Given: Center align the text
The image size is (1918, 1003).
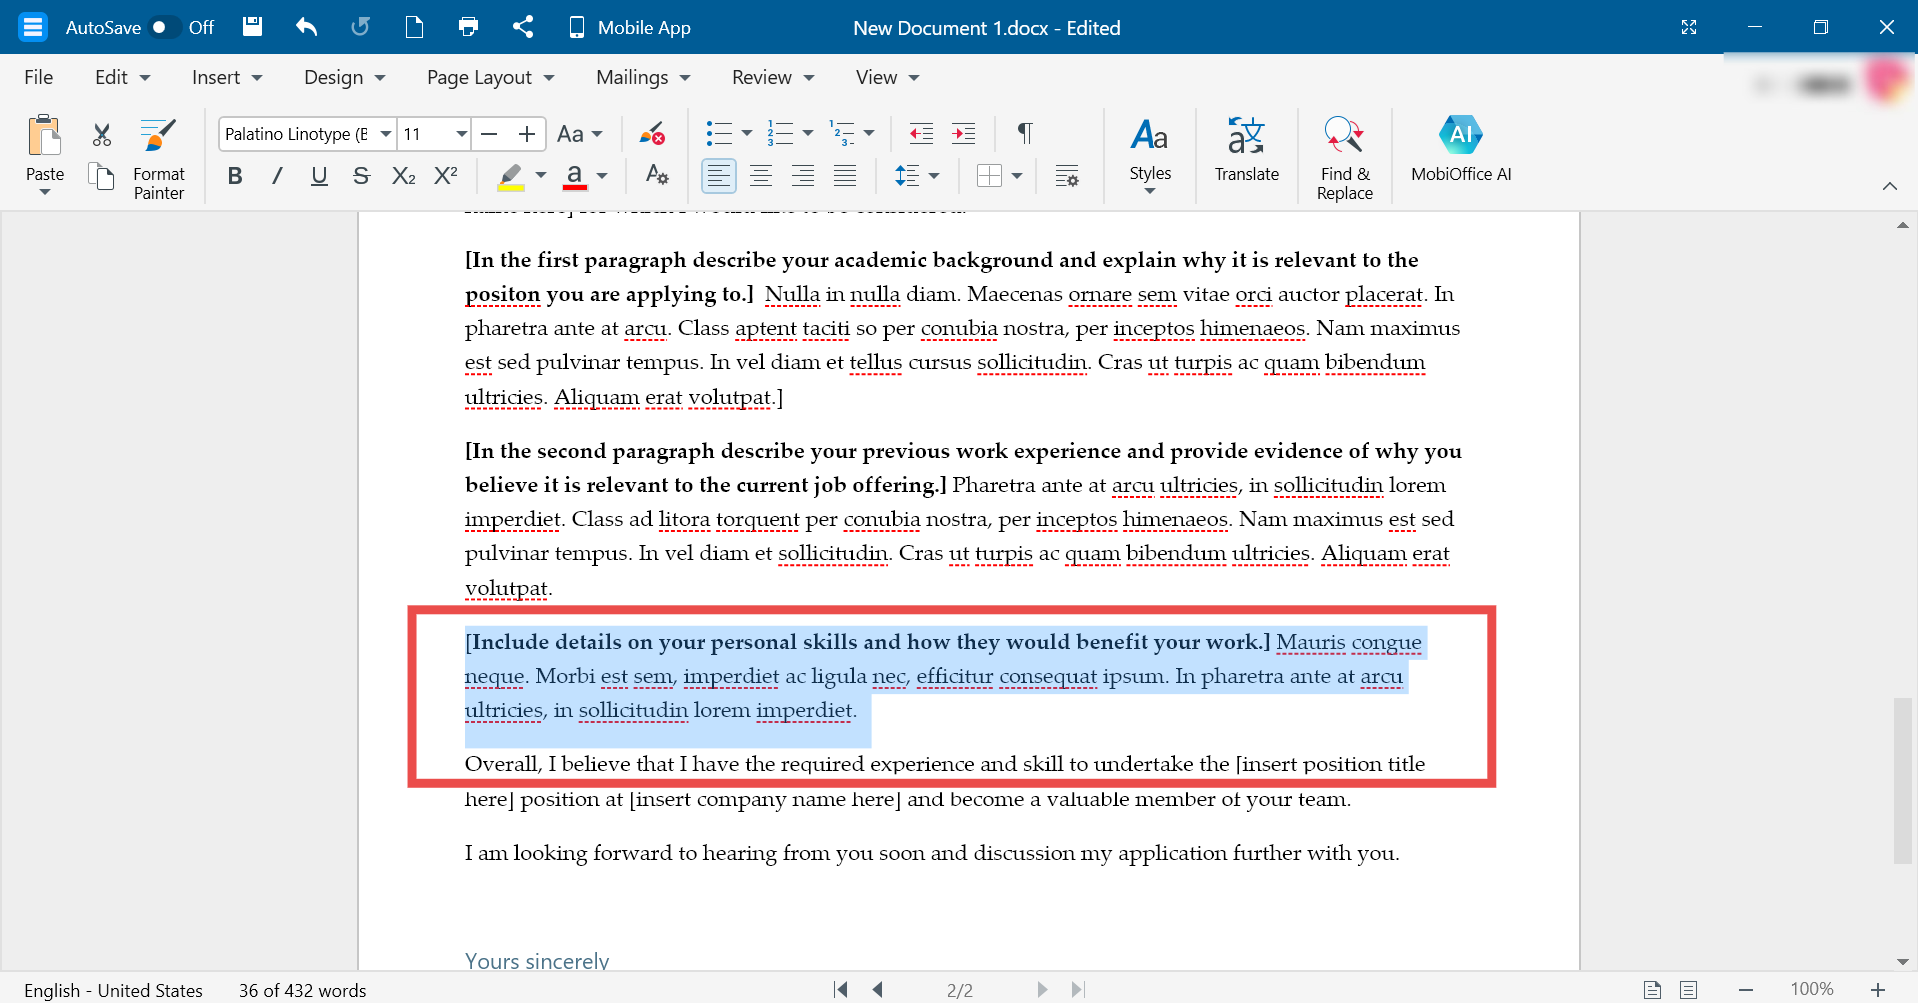Looking at the screenshot, I should (761, 176).
